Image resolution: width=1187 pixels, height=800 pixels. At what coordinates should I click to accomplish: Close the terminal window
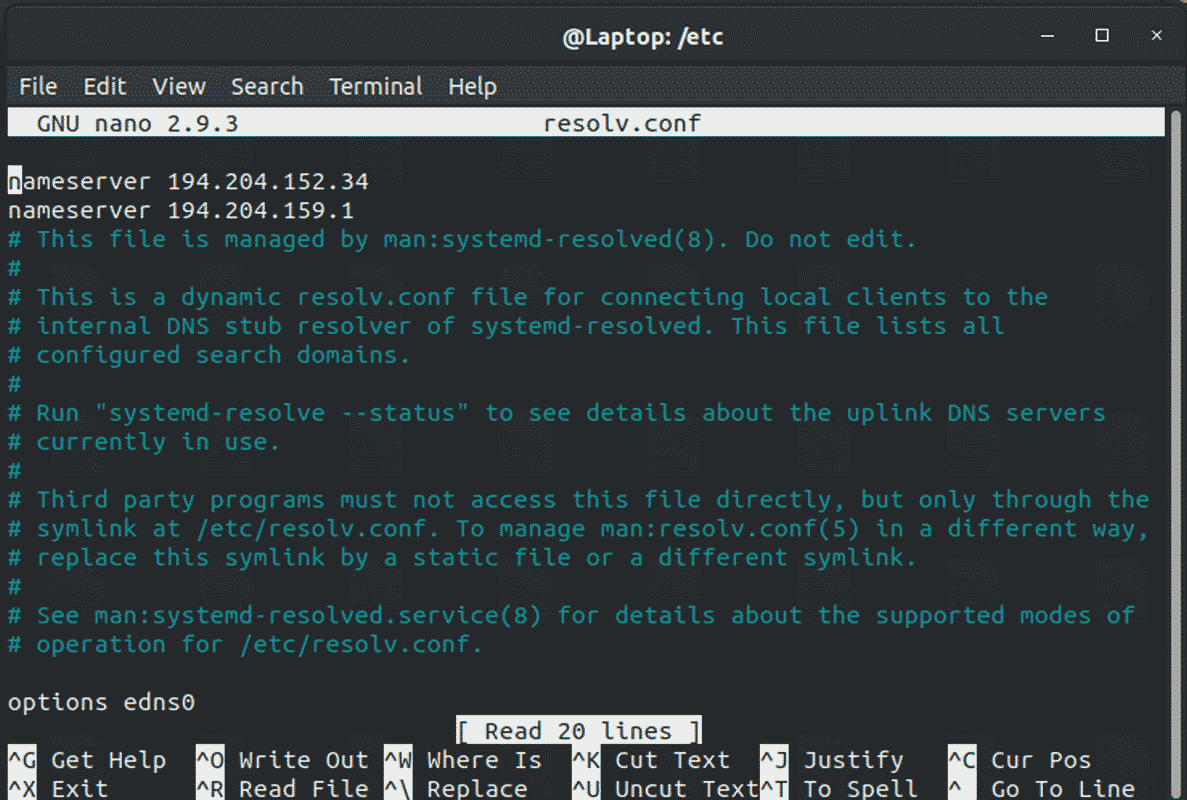(x=1157, y=36)
